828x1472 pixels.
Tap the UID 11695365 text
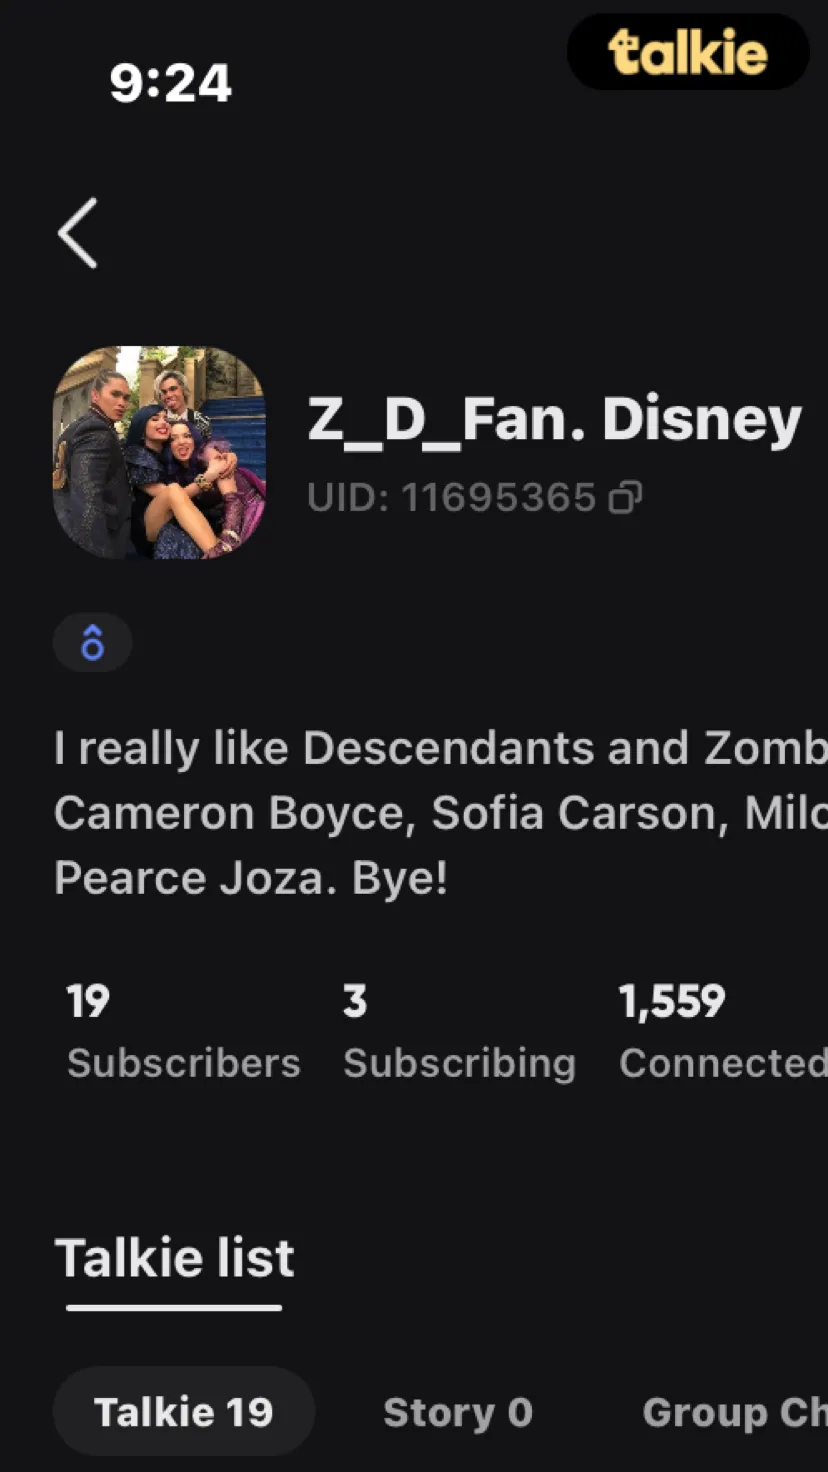pos(452,497)
